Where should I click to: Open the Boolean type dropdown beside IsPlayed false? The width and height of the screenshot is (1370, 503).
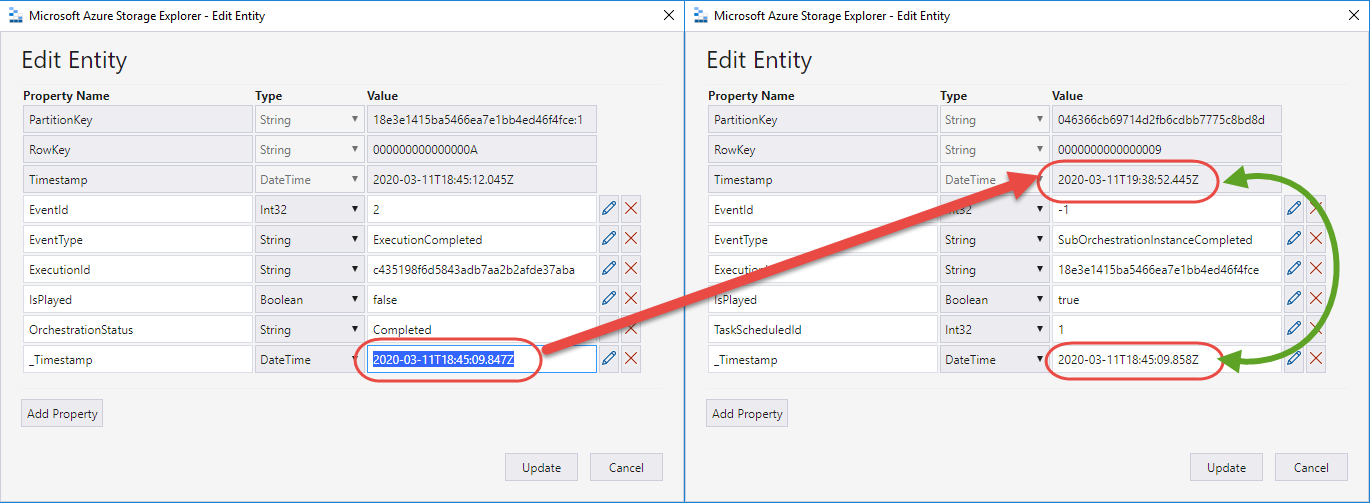[309, 299]
